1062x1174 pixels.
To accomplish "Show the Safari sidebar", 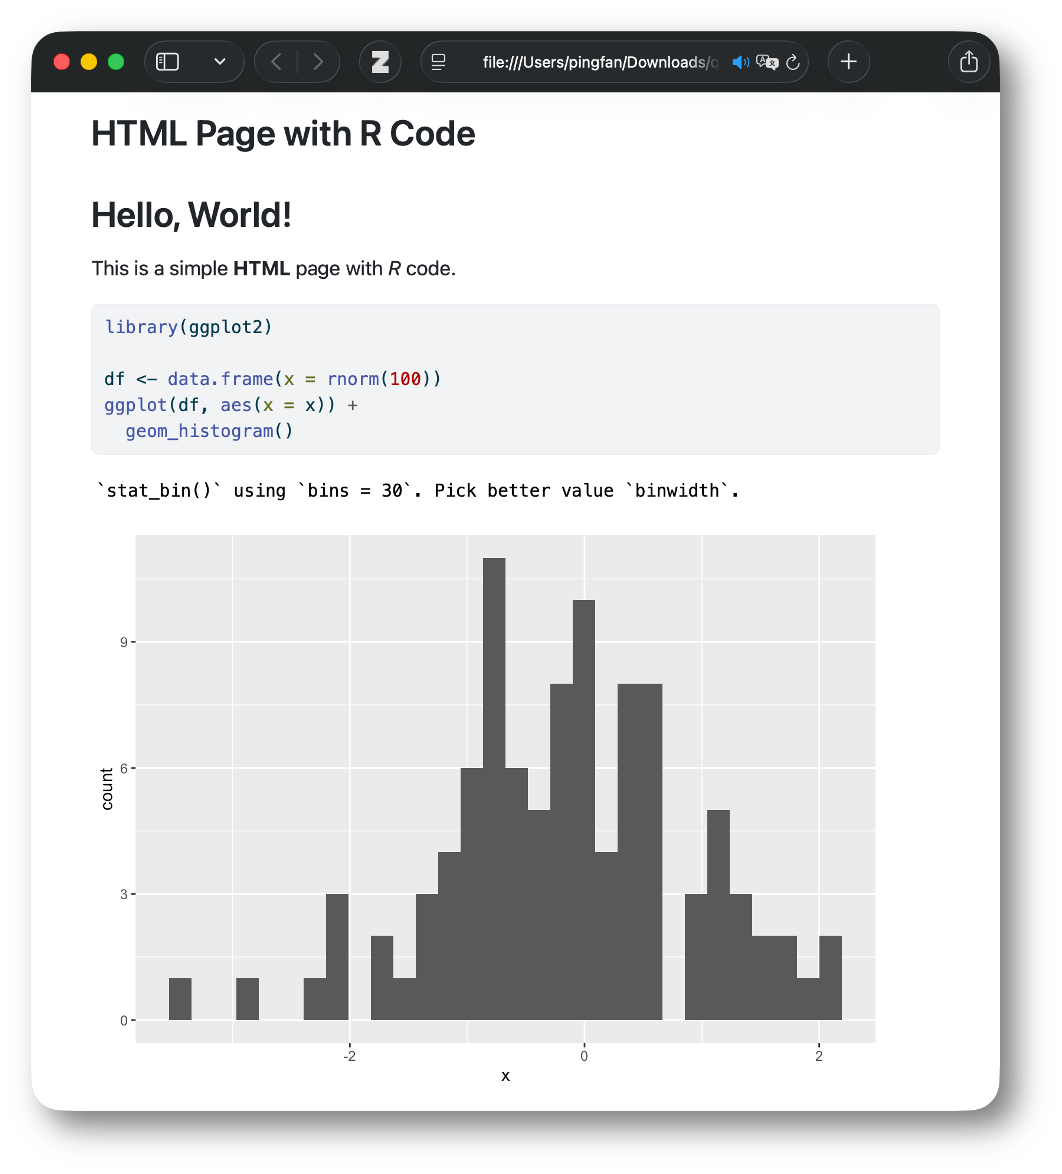I will 168,62.
